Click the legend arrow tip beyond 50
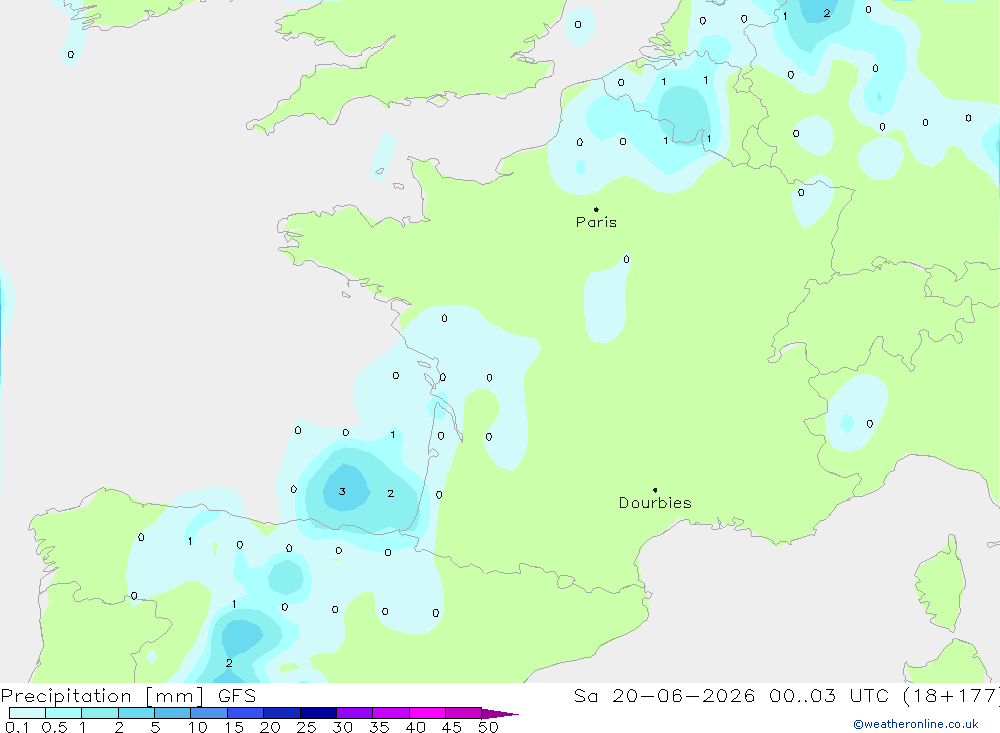Image resolution: width=1000 pixels, height=733 pixels. (x=500, y=714)
